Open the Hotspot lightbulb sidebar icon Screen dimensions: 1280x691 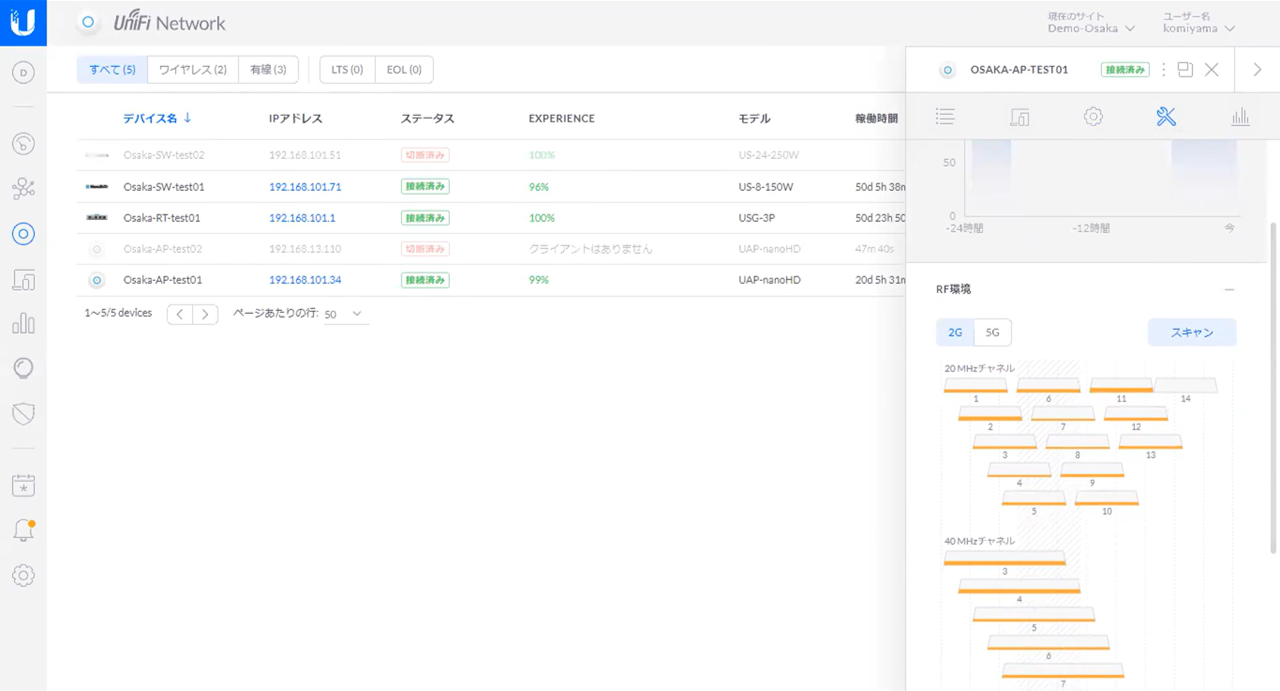click(x=23, y=368)
